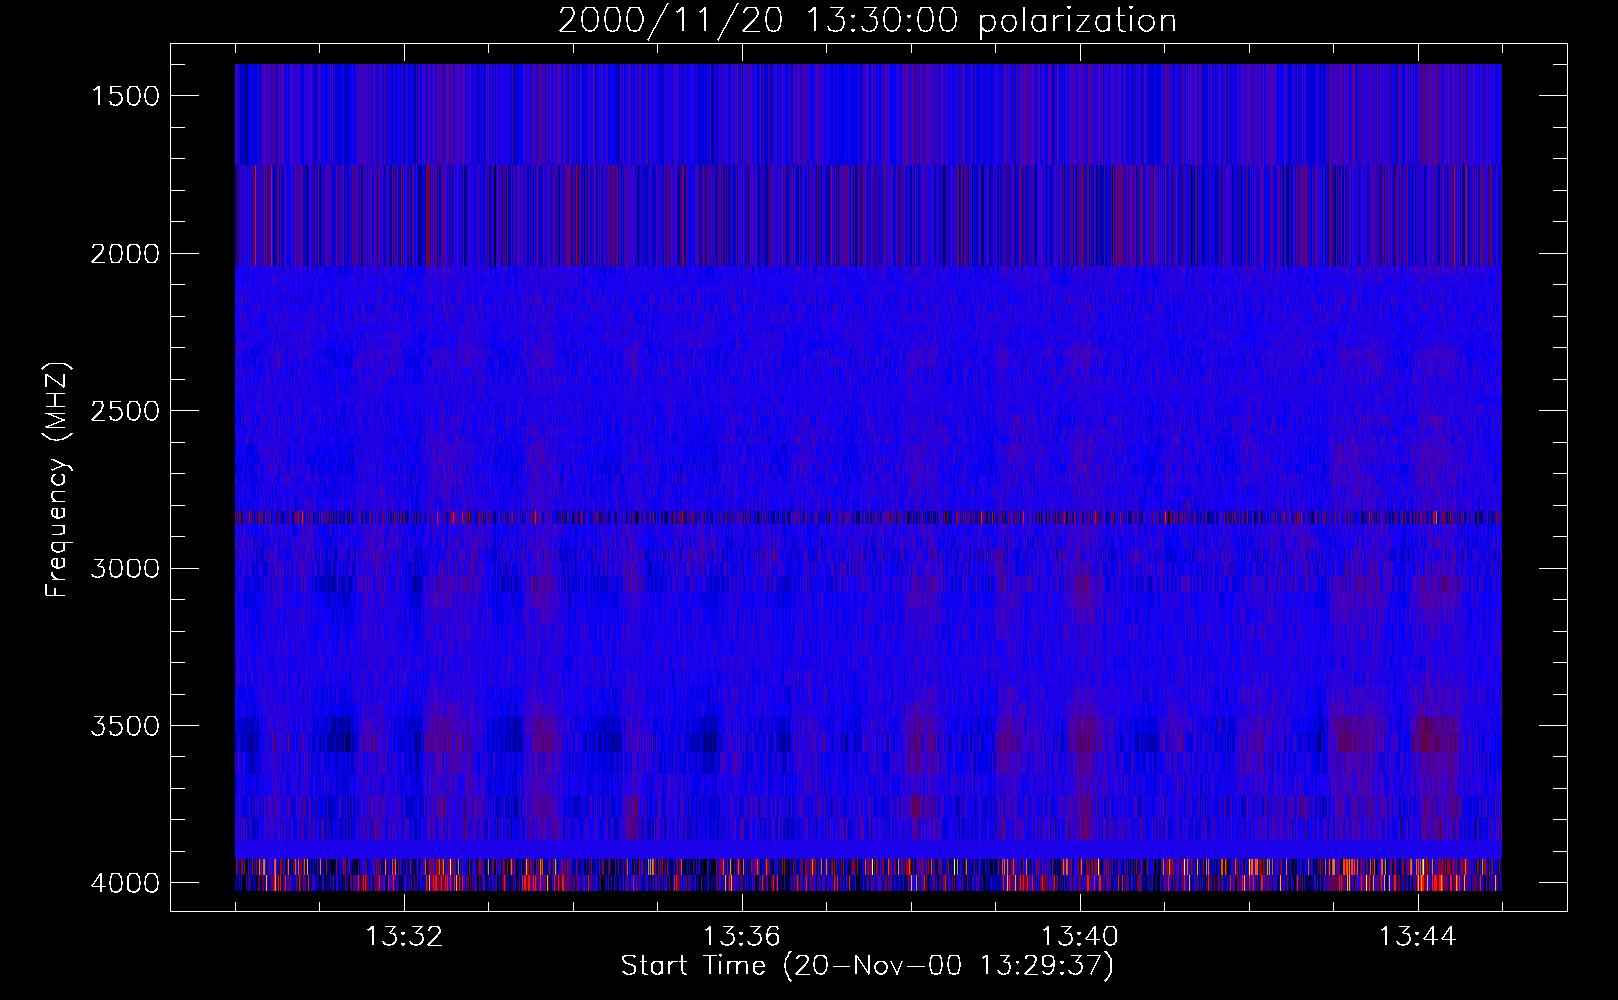This screenshot has width=1618, height=1000.
Task: Click the 2000 frequency tick label
Action: click(x=125, y=254)
